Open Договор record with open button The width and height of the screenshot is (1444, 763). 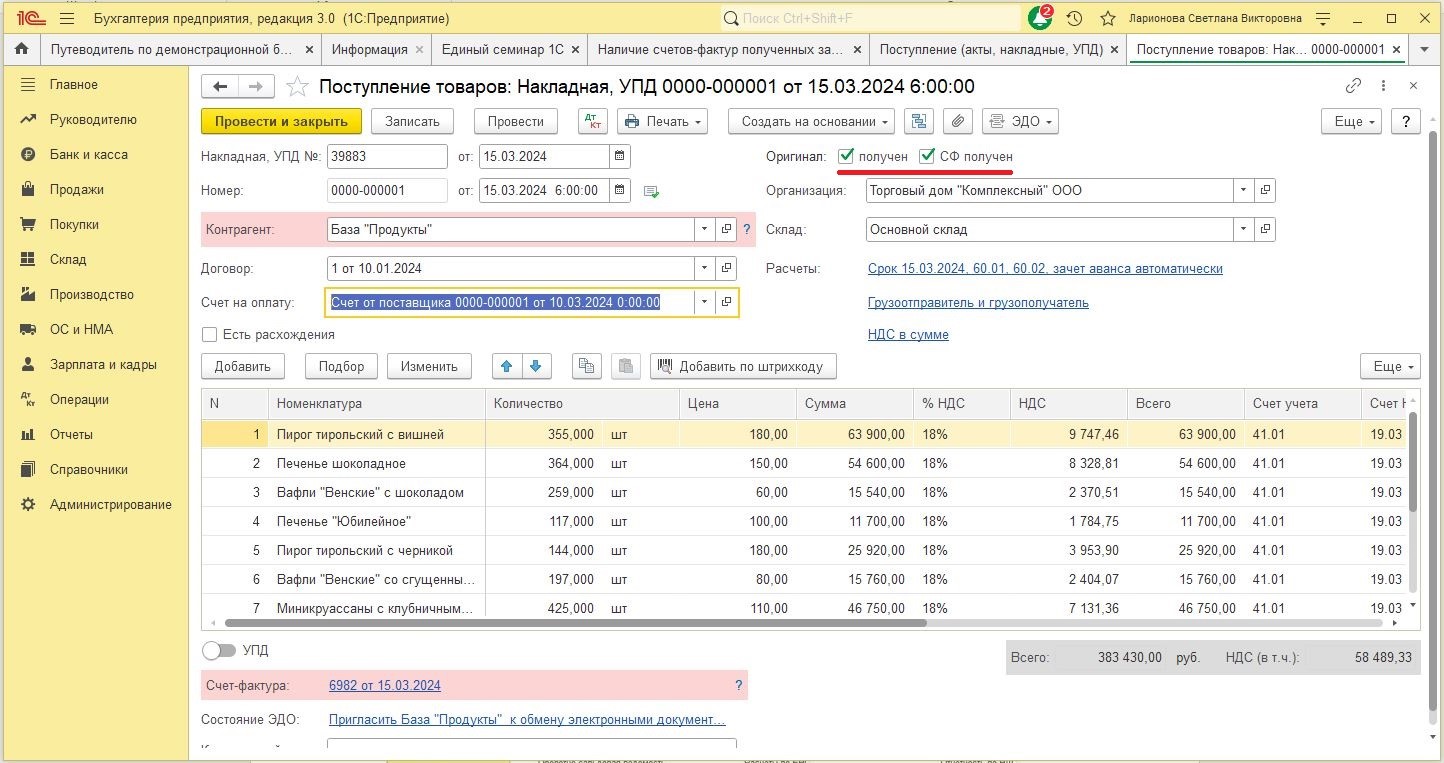[x=727, y=269]
